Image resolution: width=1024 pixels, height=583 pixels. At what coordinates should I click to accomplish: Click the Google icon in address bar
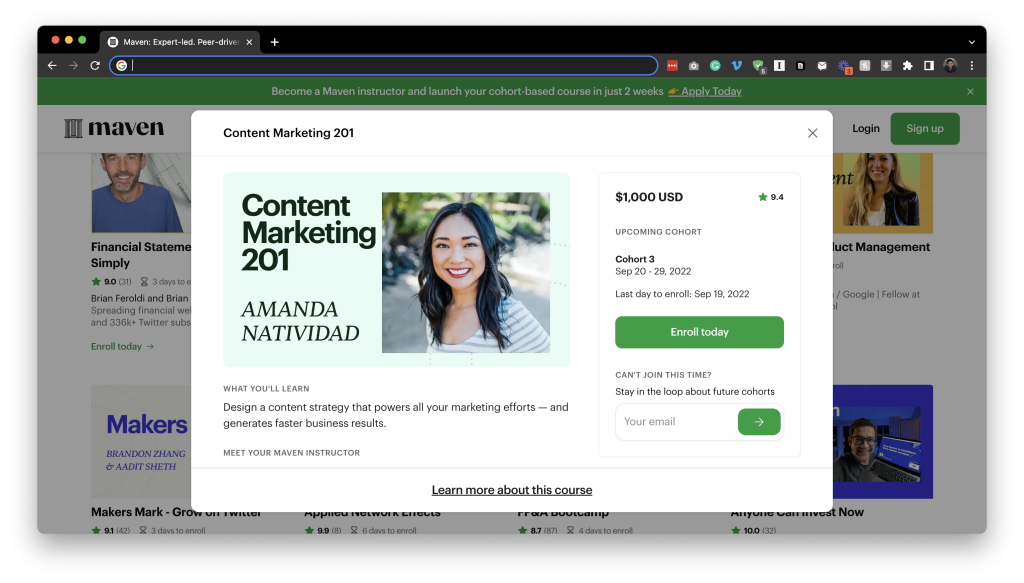(121, 65)
